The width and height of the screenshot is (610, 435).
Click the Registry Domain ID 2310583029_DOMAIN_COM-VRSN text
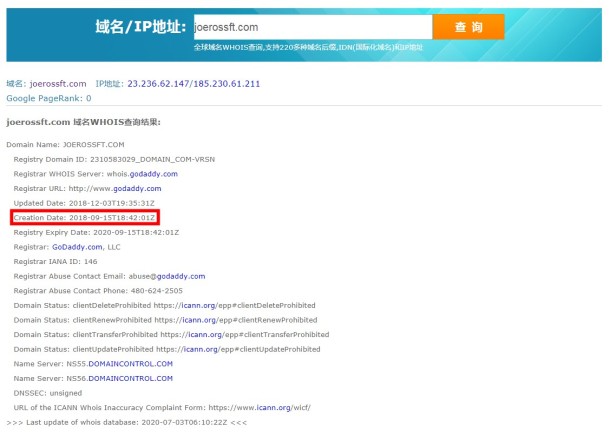[114, 160]
